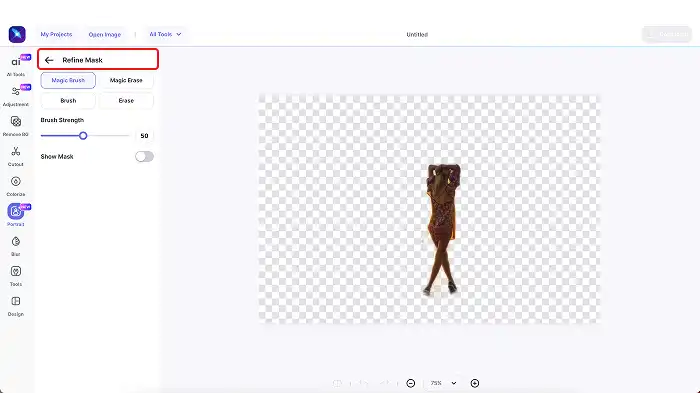Click the redo arrow in bottom bar
Screen dimensions: 700x393
point(384,383)
